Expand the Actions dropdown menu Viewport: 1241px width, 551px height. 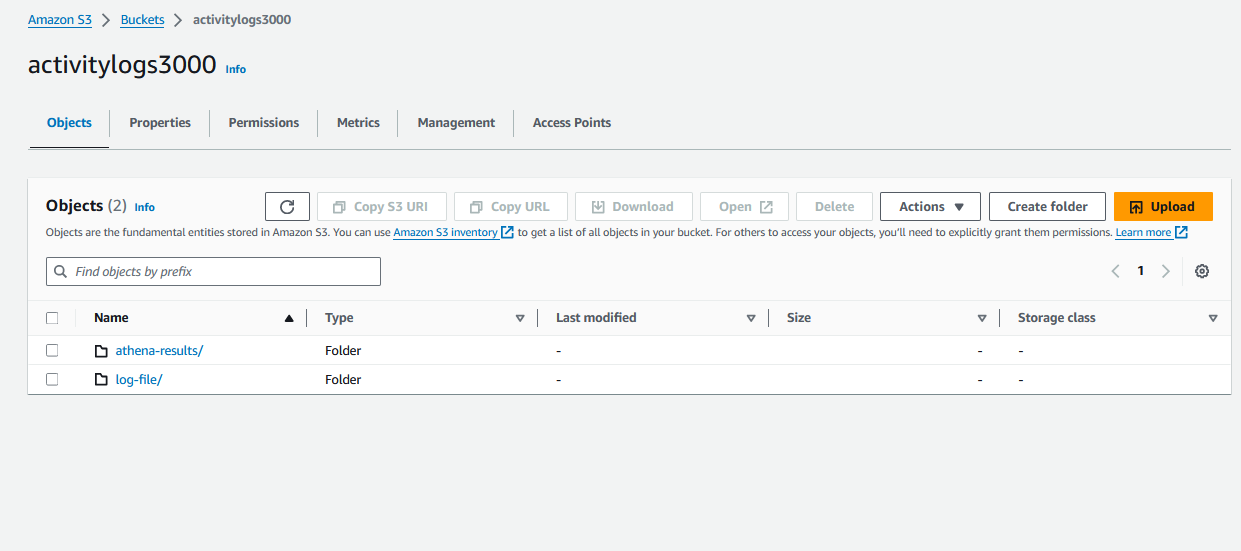click(930, 207)
